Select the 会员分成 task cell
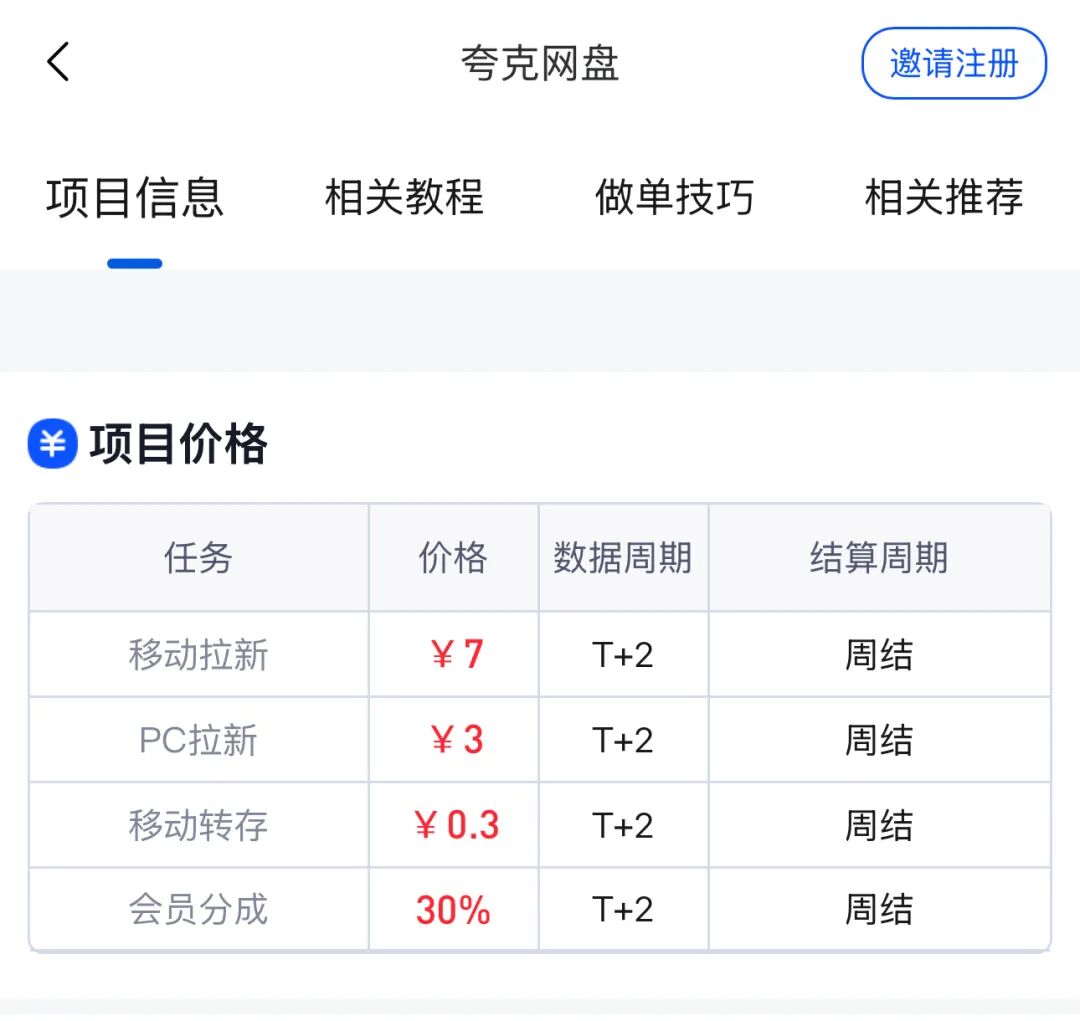 point(198,910)
